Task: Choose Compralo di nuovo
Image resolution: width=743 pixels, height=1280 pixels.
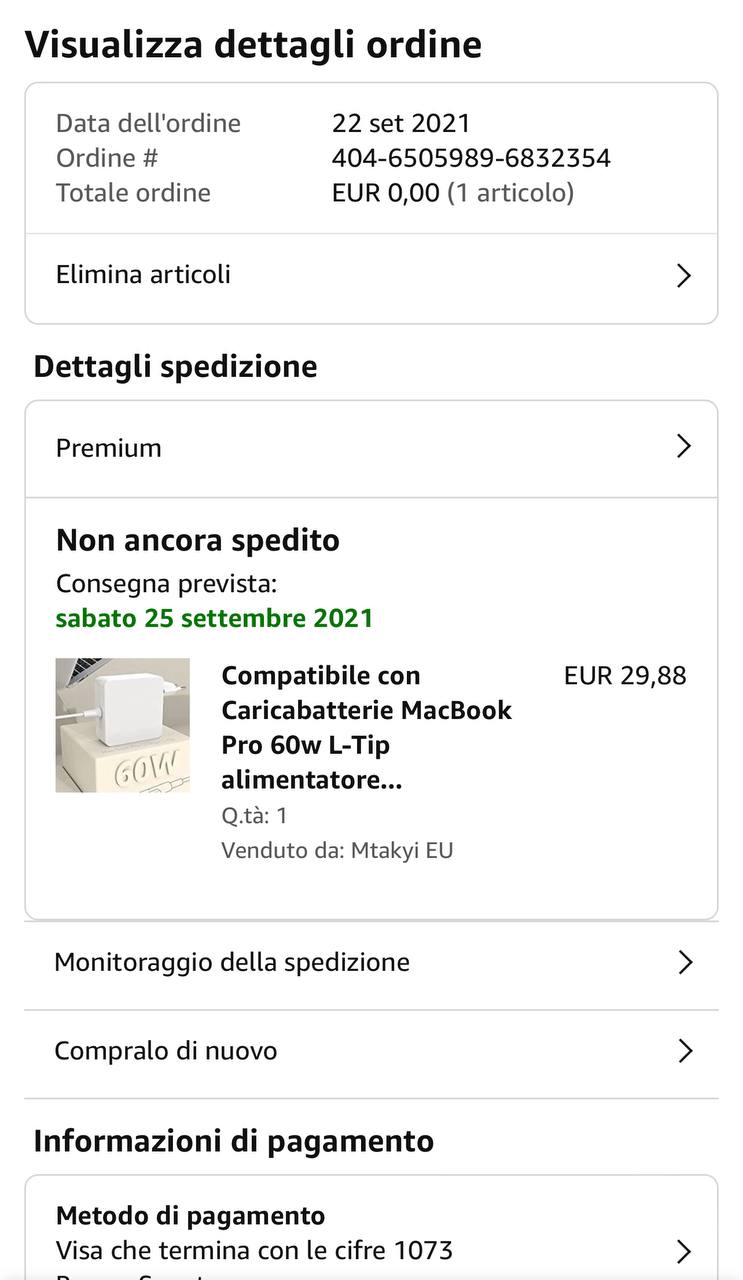Action: coord(166,1051)
